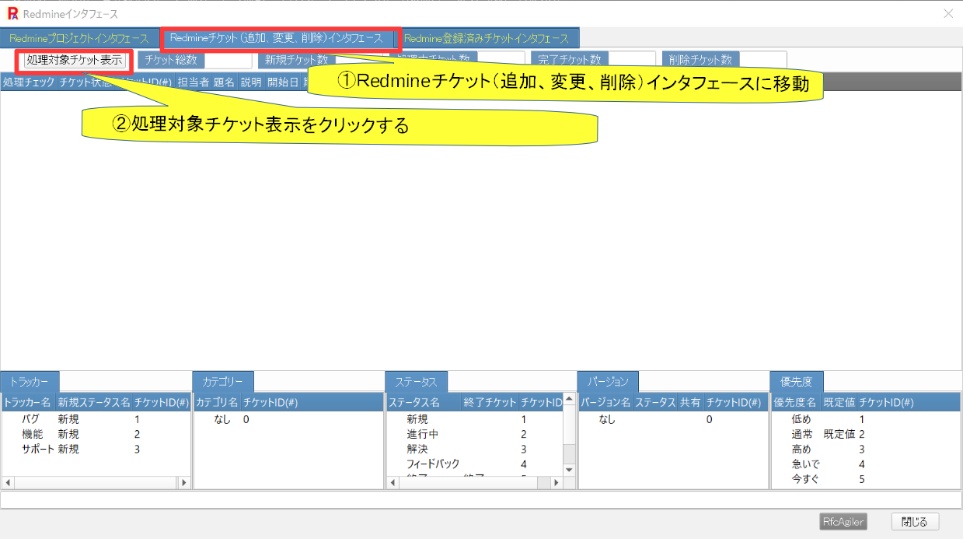Click the 新規チケット数 label

pyautogui.click(x=297, y=60)
